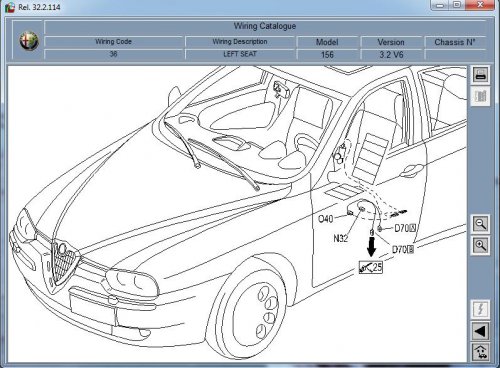500x368 pixels.
Task: Click the boxed 25 connector reference symbol
Action: (x=371, y=267)
